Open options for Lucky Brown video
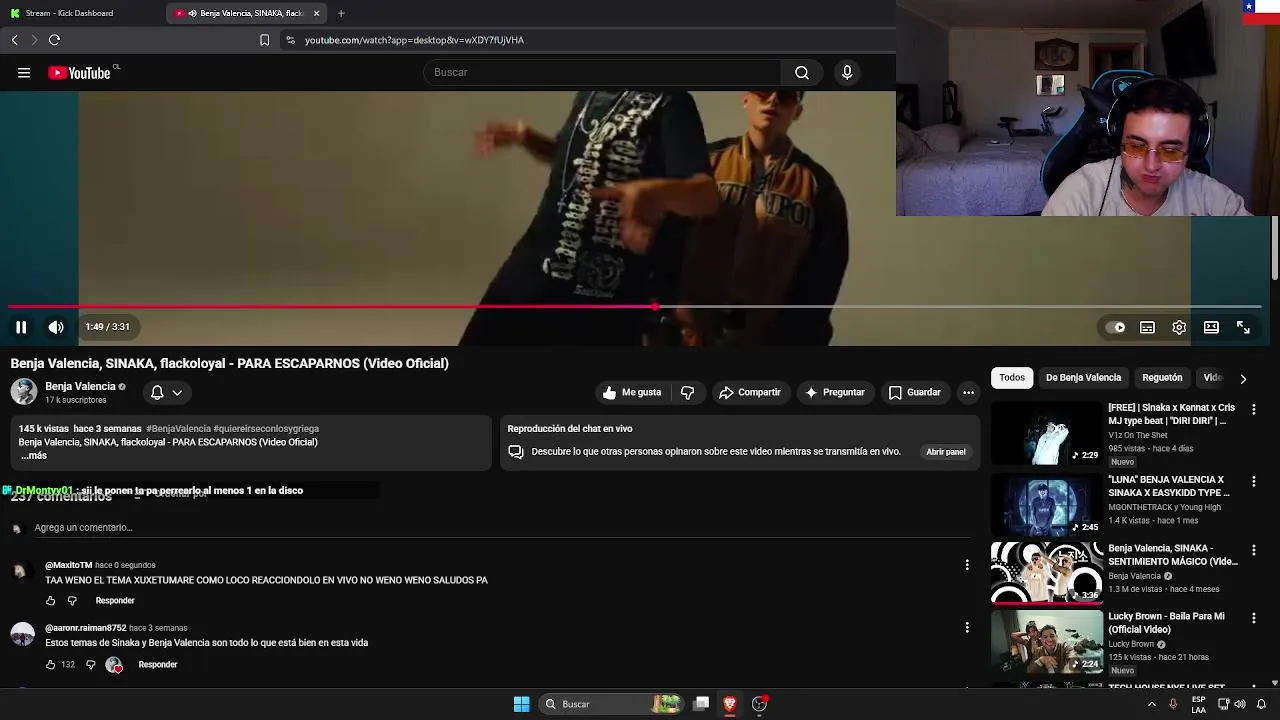This screenshot has width=1280, height=720. 1254,619
